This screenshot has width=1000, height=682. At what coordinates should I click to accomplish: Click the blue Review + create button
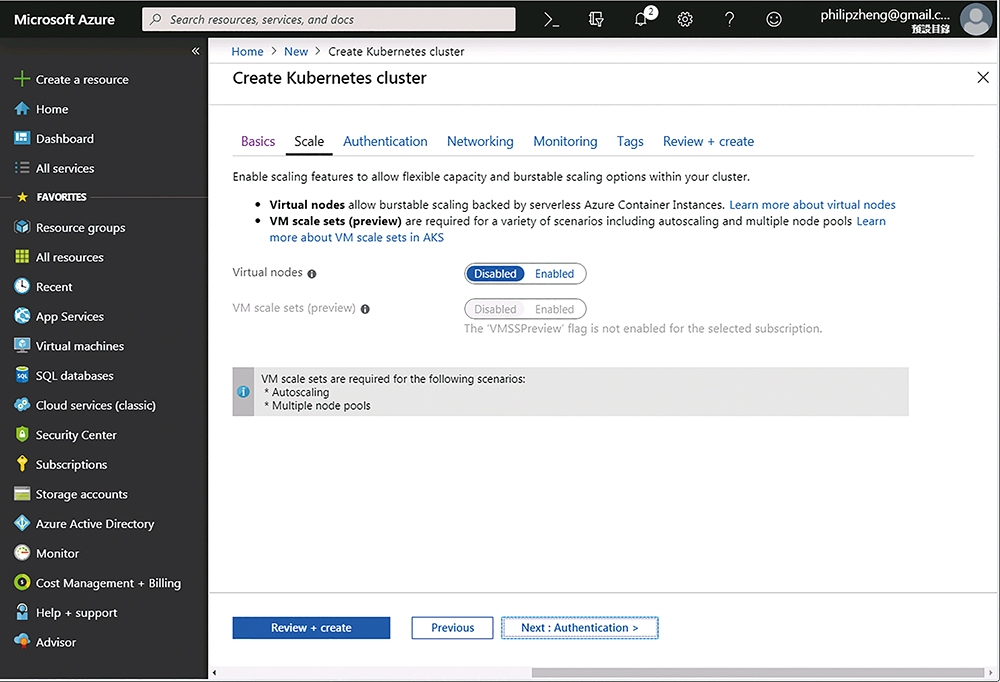pyautogui.click(x=311, y=628)
